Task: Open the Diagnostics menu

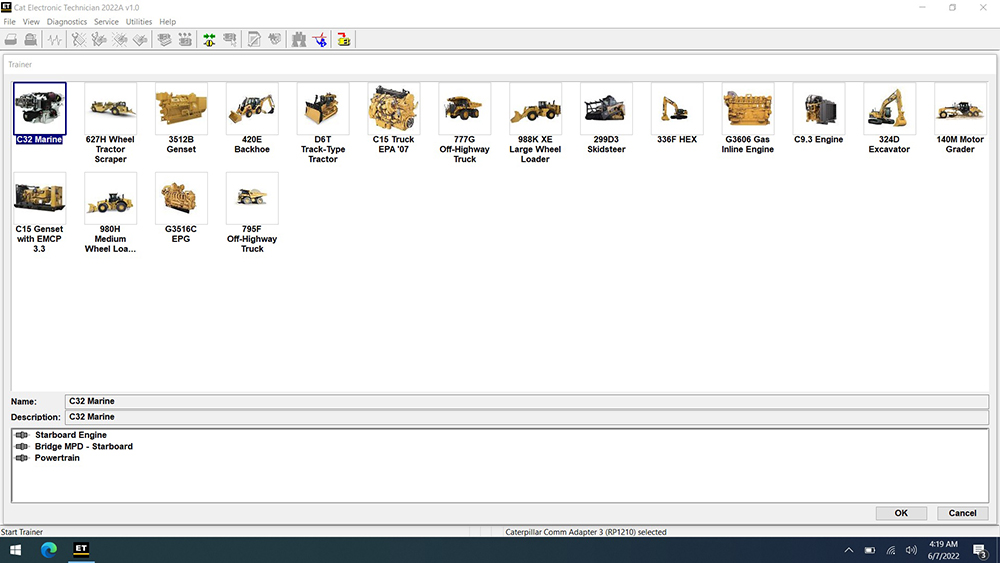Action: pos(66,22)
